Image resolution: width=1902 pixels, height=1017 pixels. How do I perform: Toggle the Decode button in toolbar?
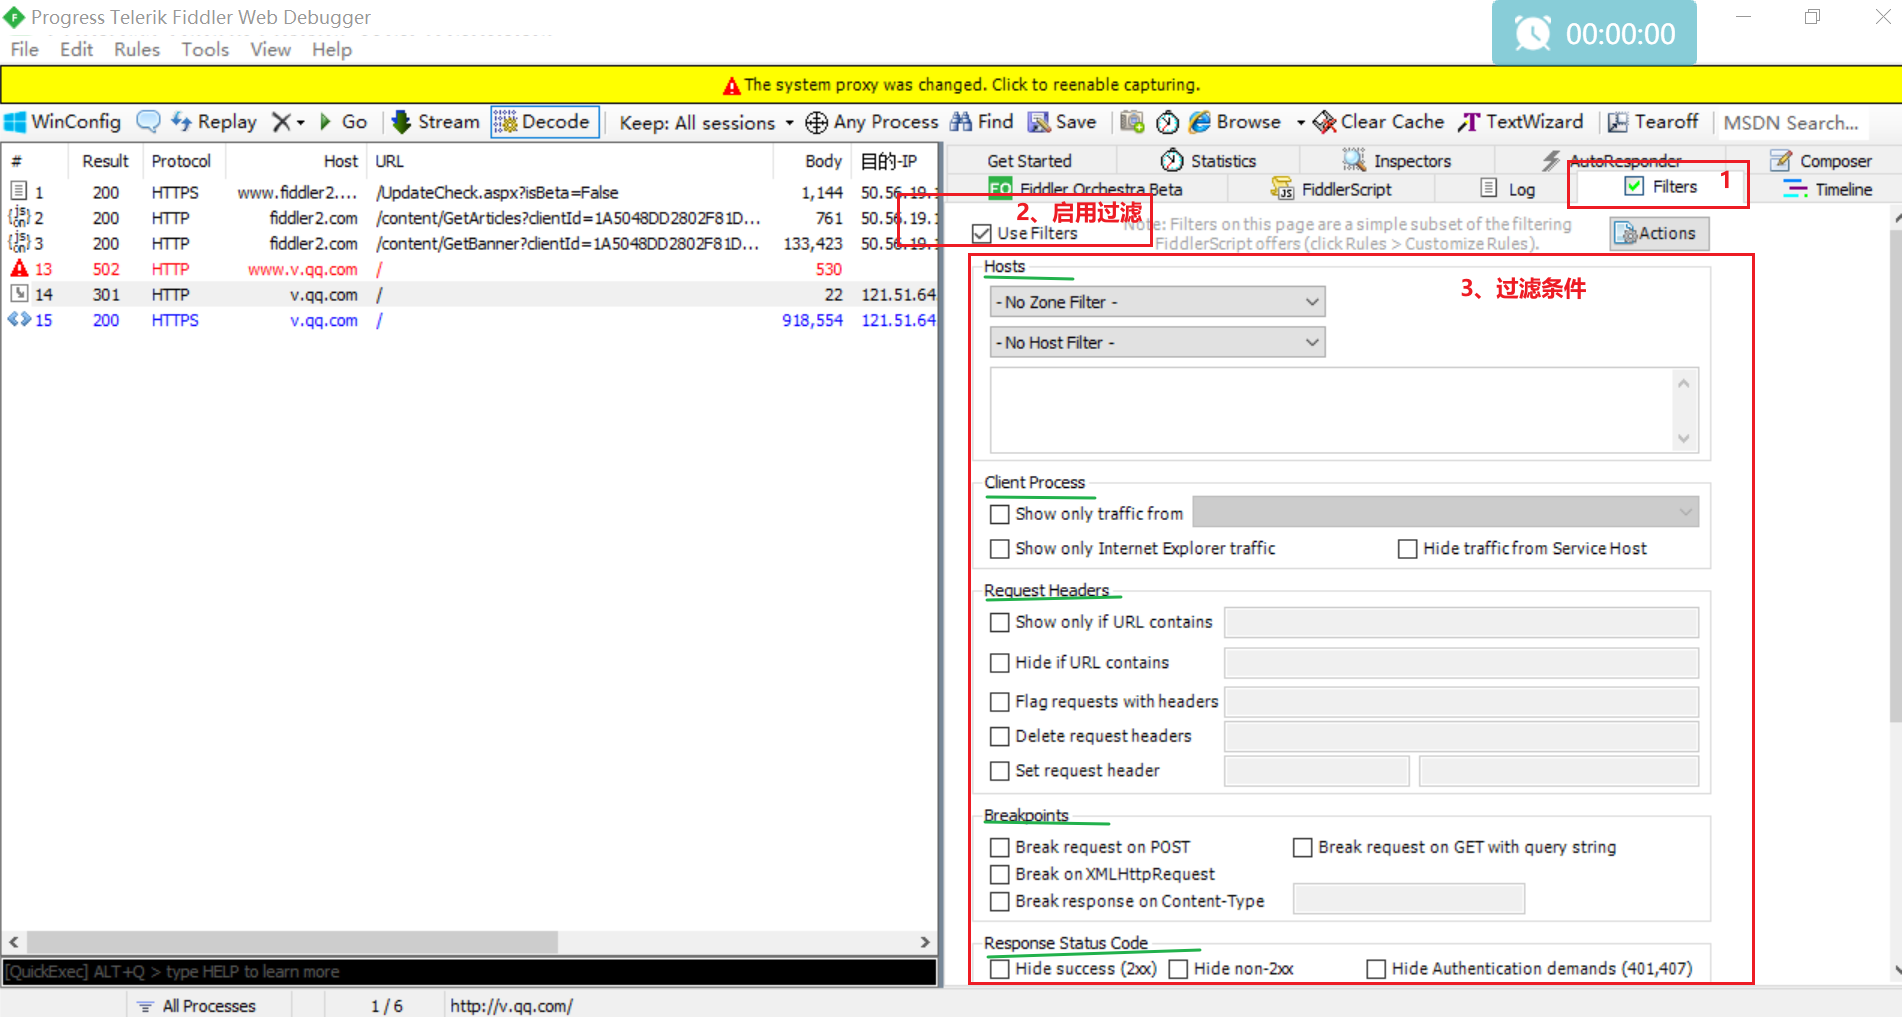(x=545, y=122)
